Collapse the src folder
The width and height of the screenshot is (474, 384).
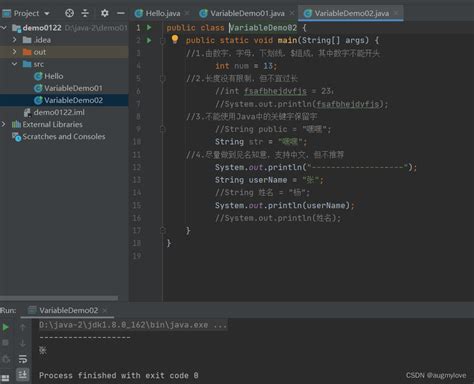(x=14, y=64)
